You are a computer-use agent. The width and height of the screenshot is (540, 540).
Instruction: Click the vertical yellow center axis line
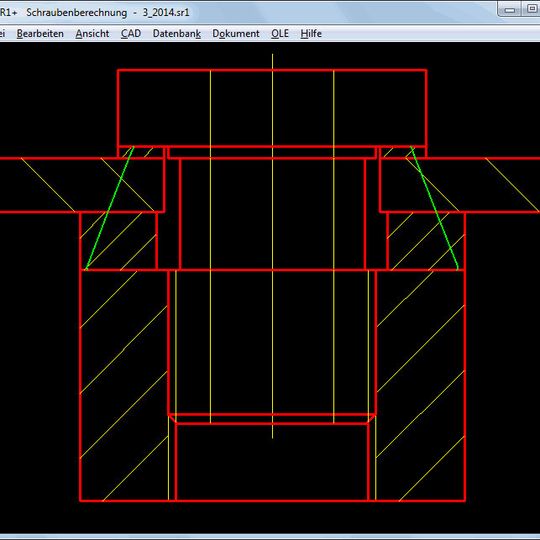tap(272, 246)
